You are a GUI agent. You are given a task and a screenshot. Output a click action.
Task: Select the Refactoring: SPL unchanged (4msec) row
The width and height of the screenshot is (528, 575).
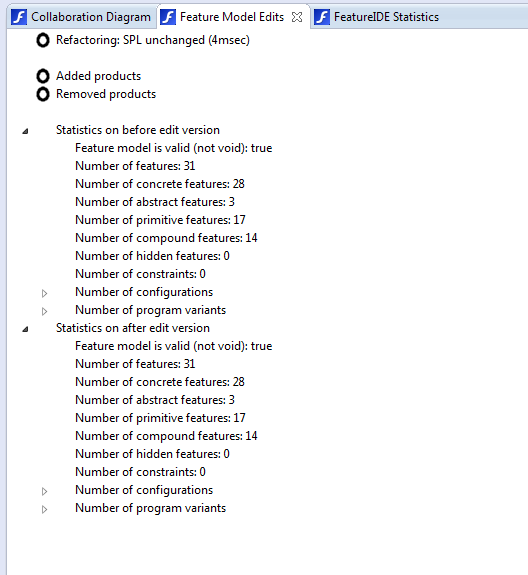click(153, 40)
